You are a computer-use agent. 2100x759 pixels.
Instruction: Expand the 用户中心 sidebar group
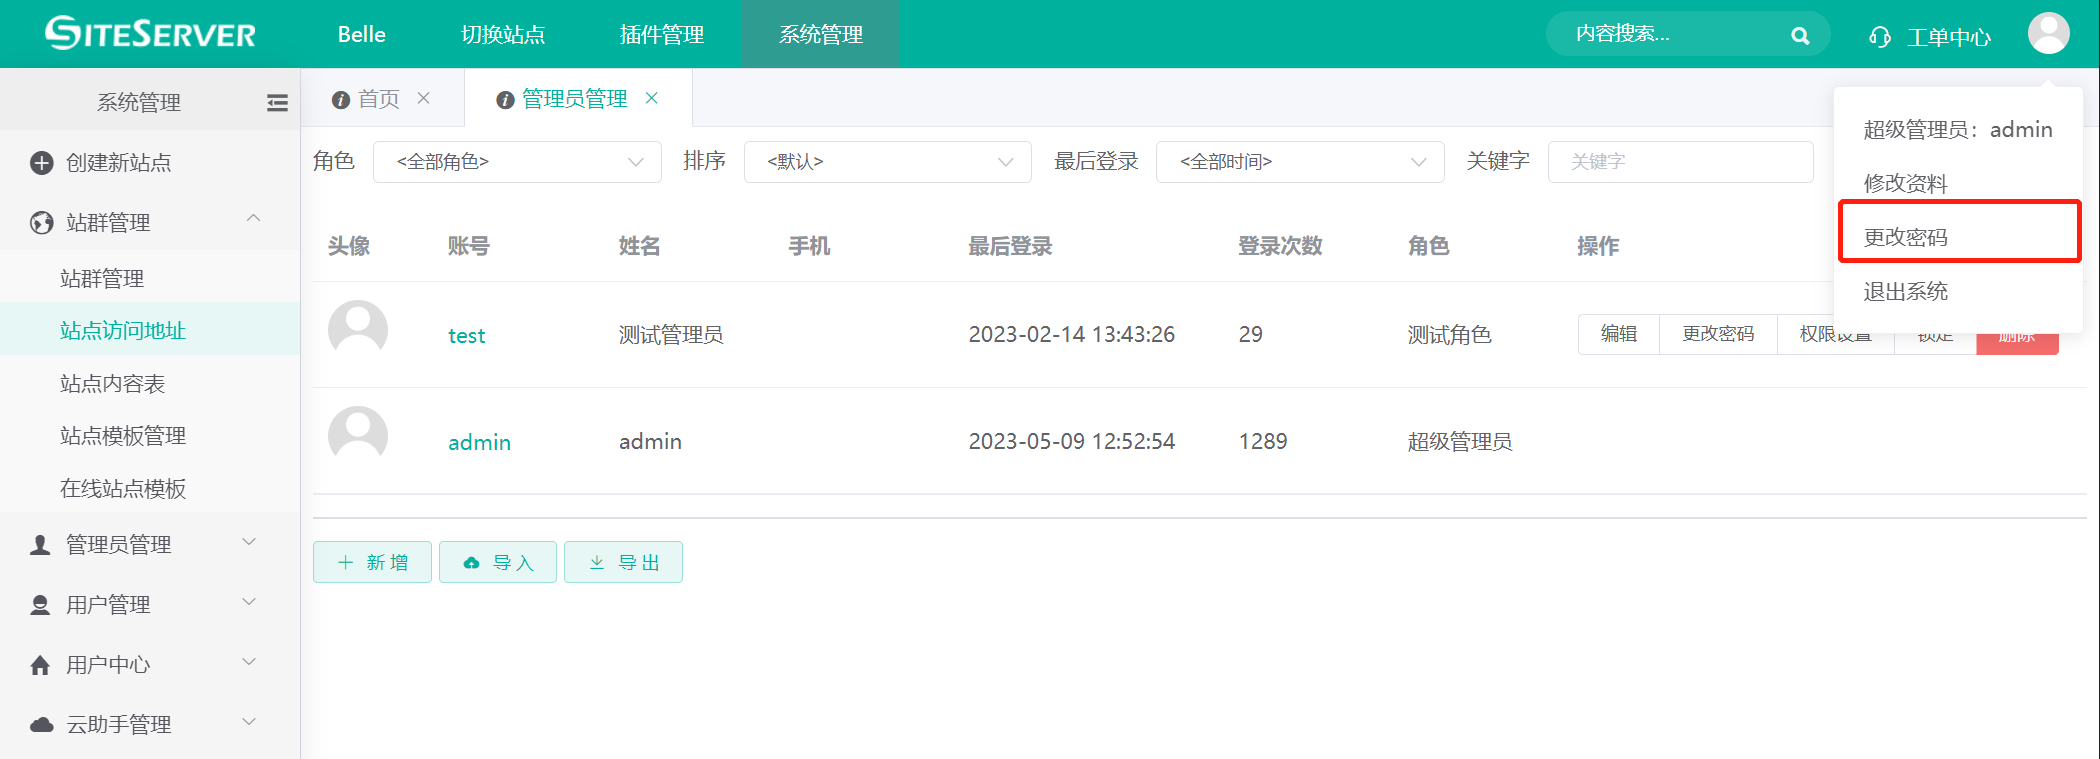coord(250,662)
